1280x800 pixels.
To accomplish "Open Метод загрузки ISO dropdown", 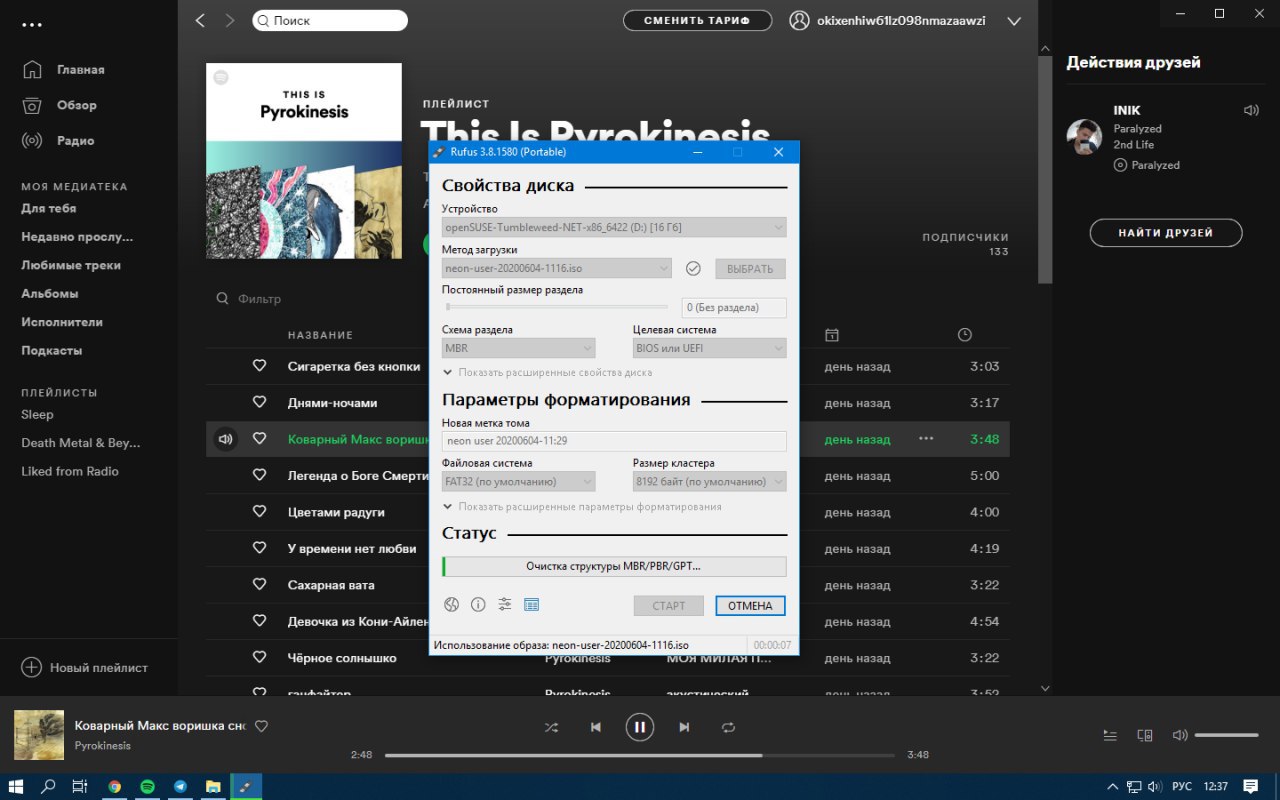I will click(557, 268).
